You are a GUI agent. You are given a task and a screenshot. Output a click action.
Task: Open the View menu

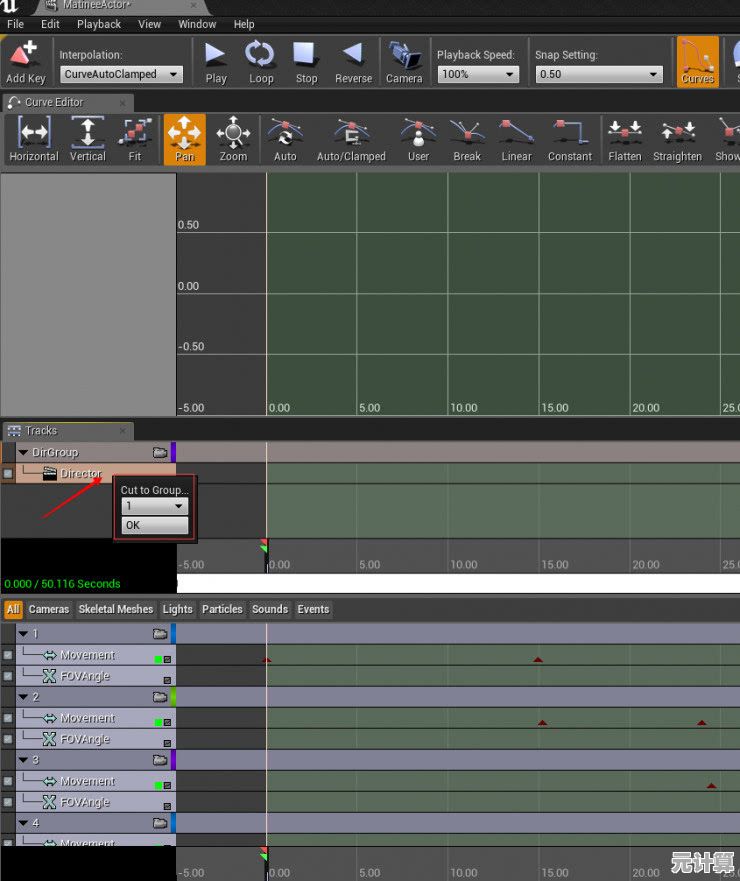pos(149,24)
